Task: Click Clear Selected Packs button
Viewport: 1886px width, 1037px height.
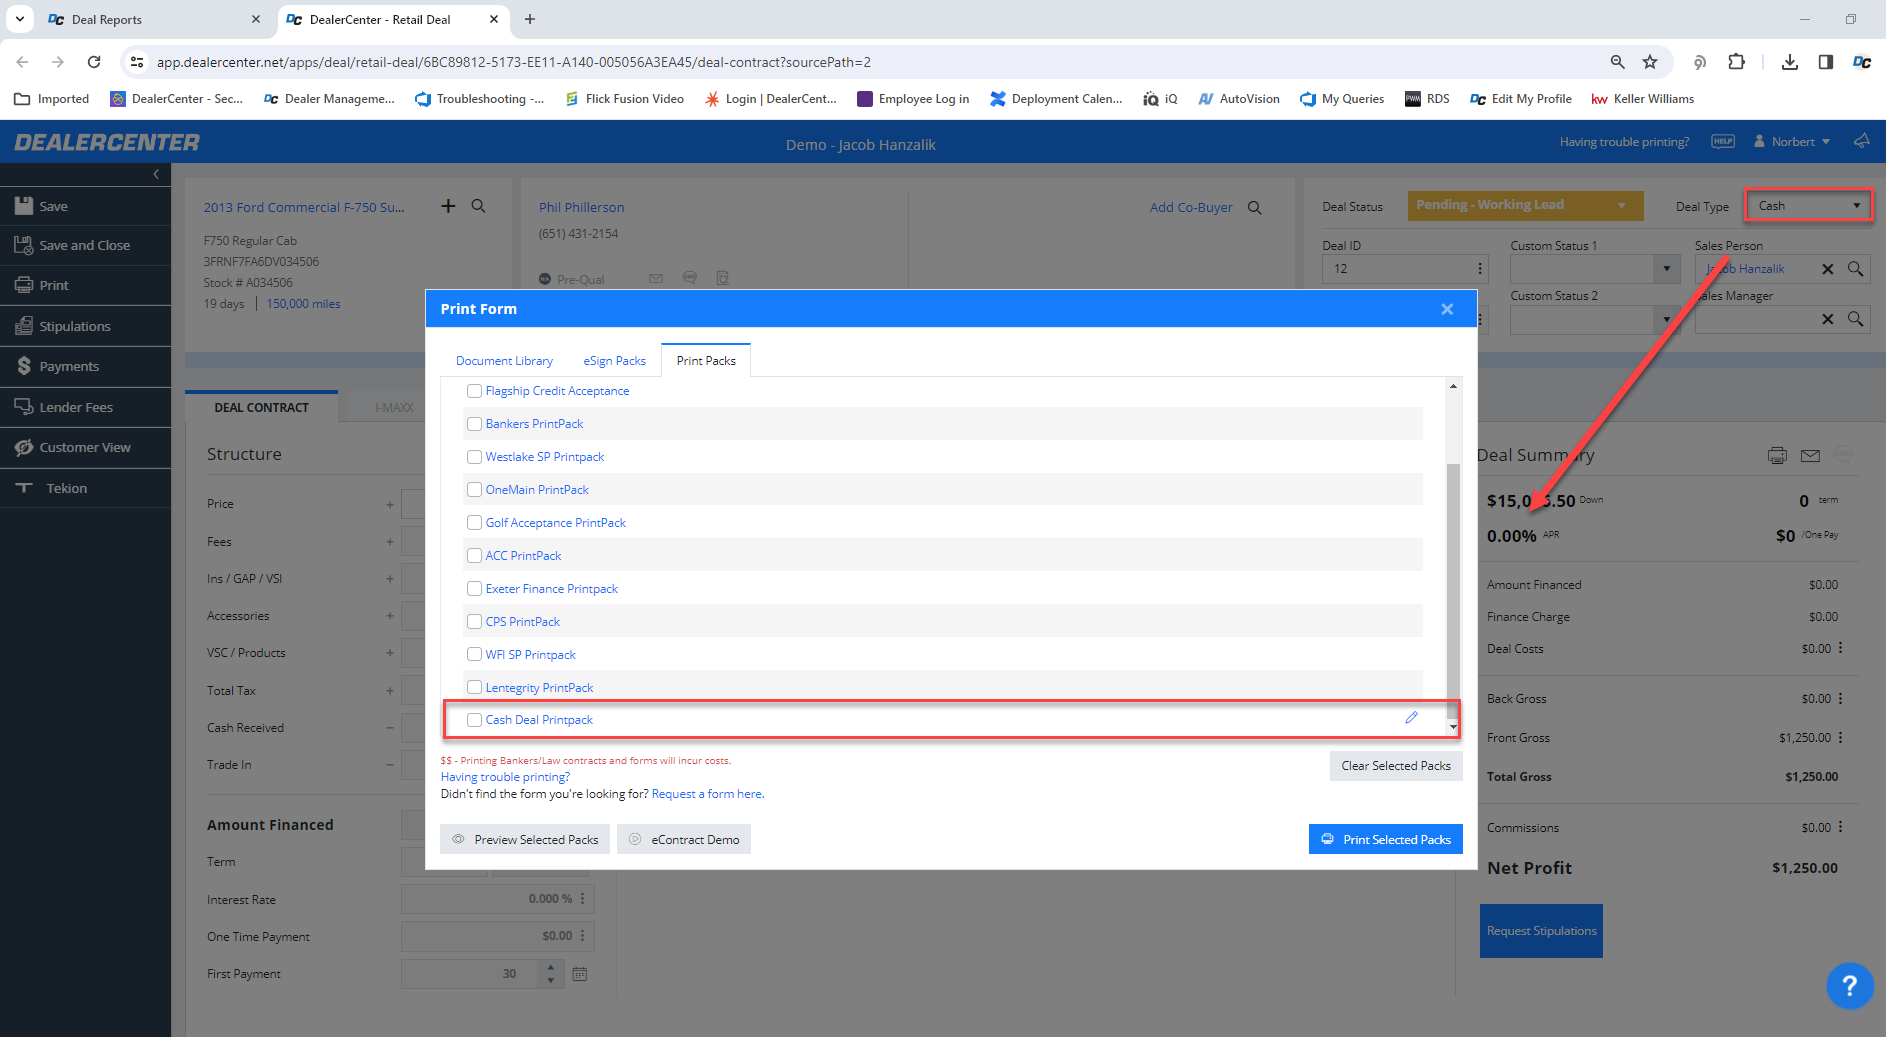Action: (x=1396, y=766)
